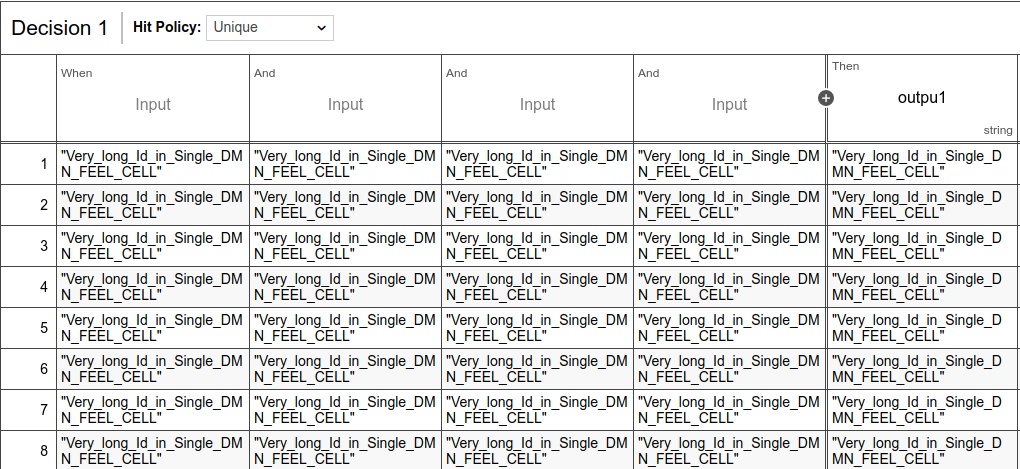Click row 3 cell in the When column
1020x469 pixels.
pos(153,246)
